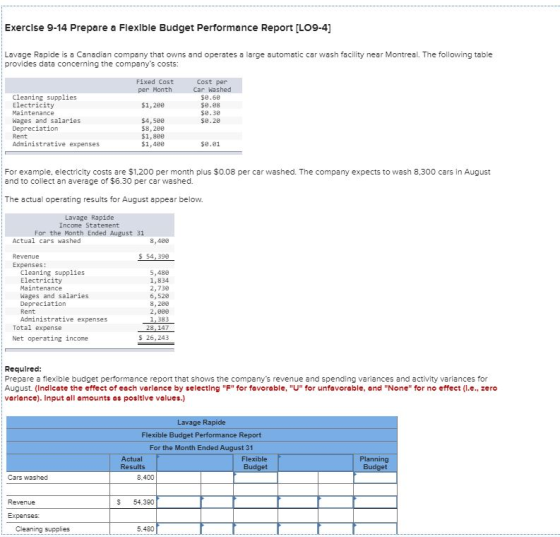Click the Rent fixed cost $1,800

(x=153, y=136)
